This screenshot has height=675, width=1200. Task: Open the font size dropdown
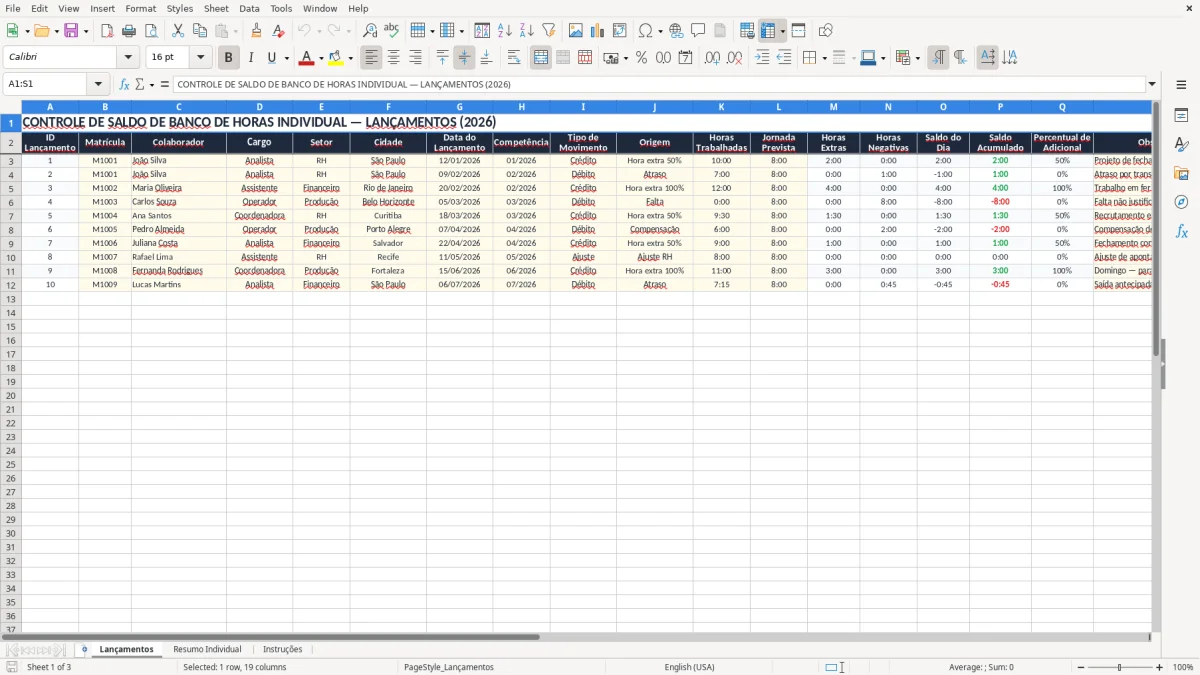coord(200,58)
